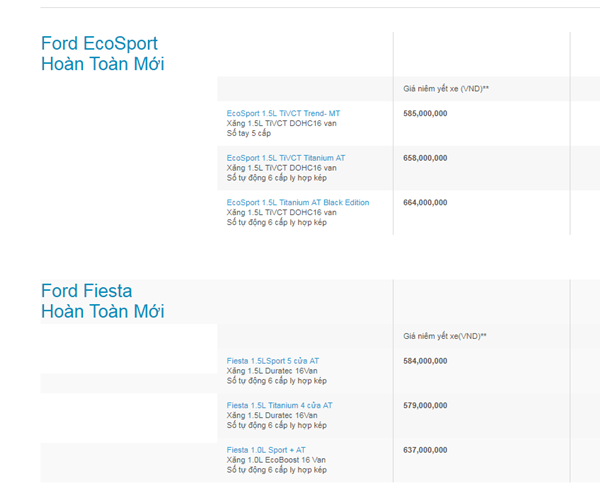Image resolution: width=600 pixels, height=490 pixels.
Task: Click EcoSport 1.5L Titanium AT Black Edition link
Action: click(x=297, y=203)
